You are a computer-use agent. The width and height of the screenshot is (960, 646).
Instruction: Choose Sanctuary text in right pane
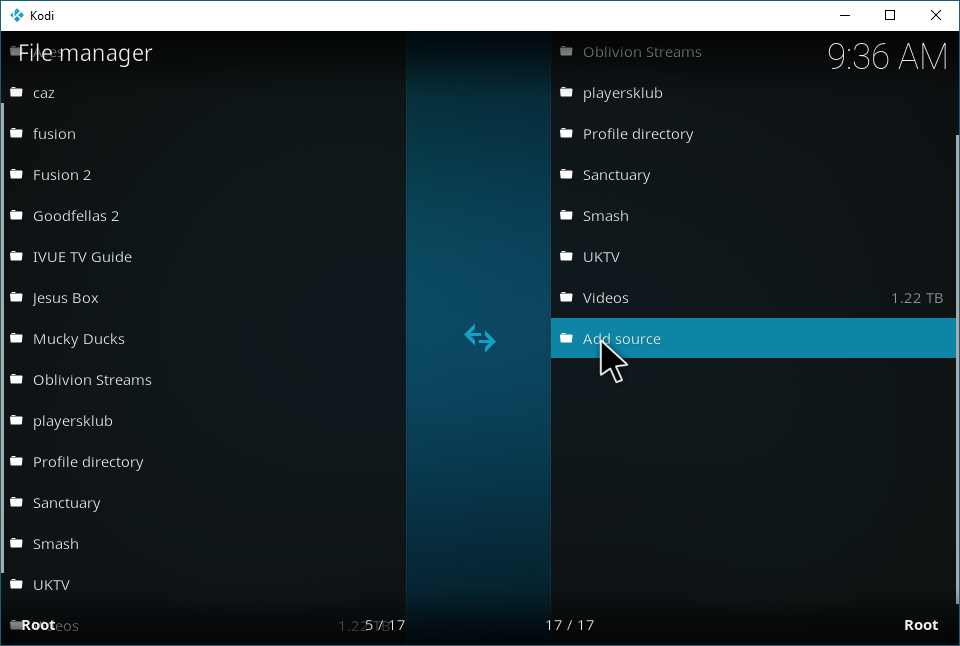(x=617, y=175)
